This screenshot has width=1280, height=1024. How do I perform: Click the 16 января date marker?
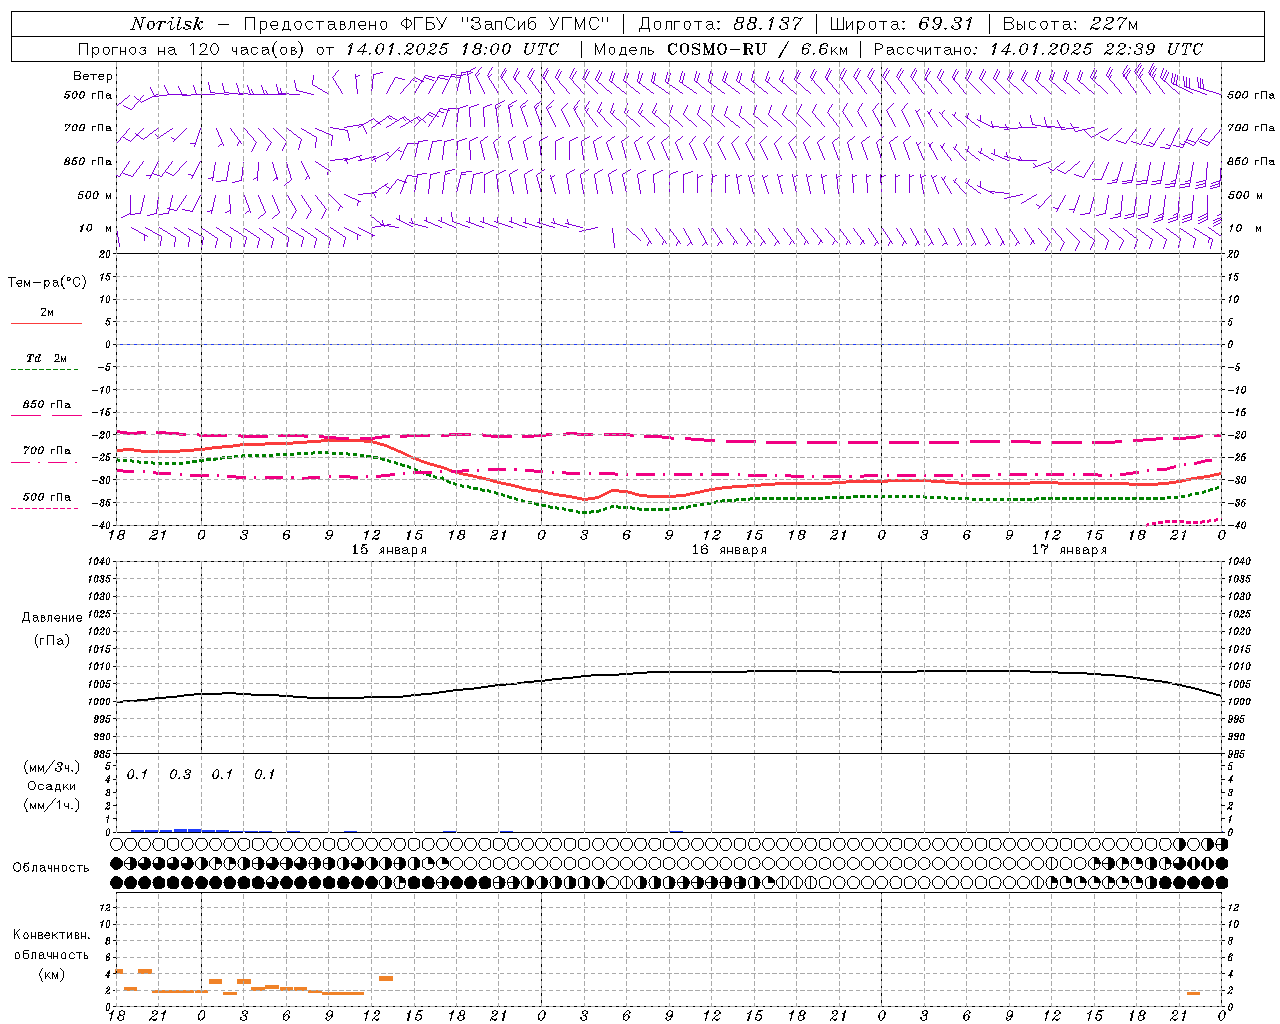pyautogui.click(x=729, y=550)
